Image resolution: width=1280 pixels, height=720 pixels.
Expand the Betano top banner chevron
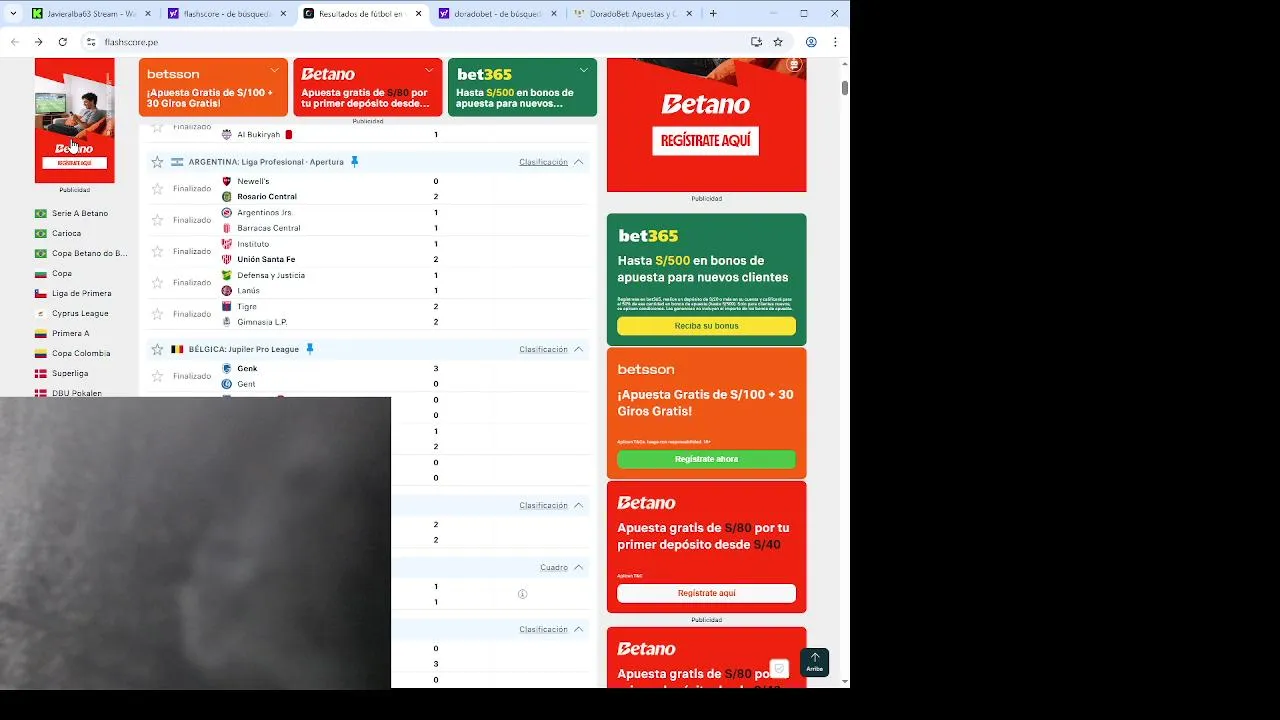(x=429, y=70)
